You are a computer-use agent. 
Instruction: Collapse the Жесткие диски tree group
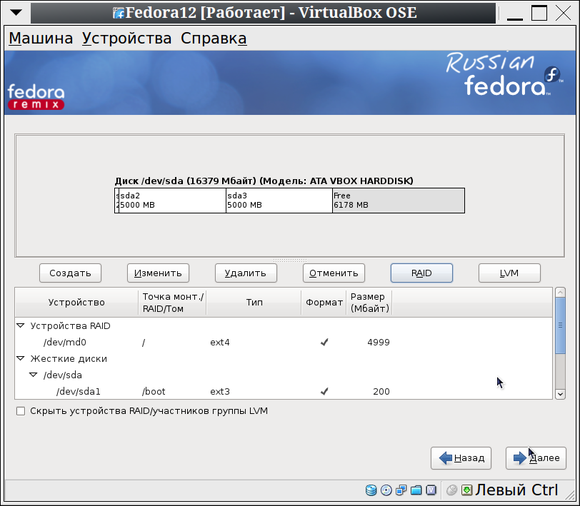point(21,358)
